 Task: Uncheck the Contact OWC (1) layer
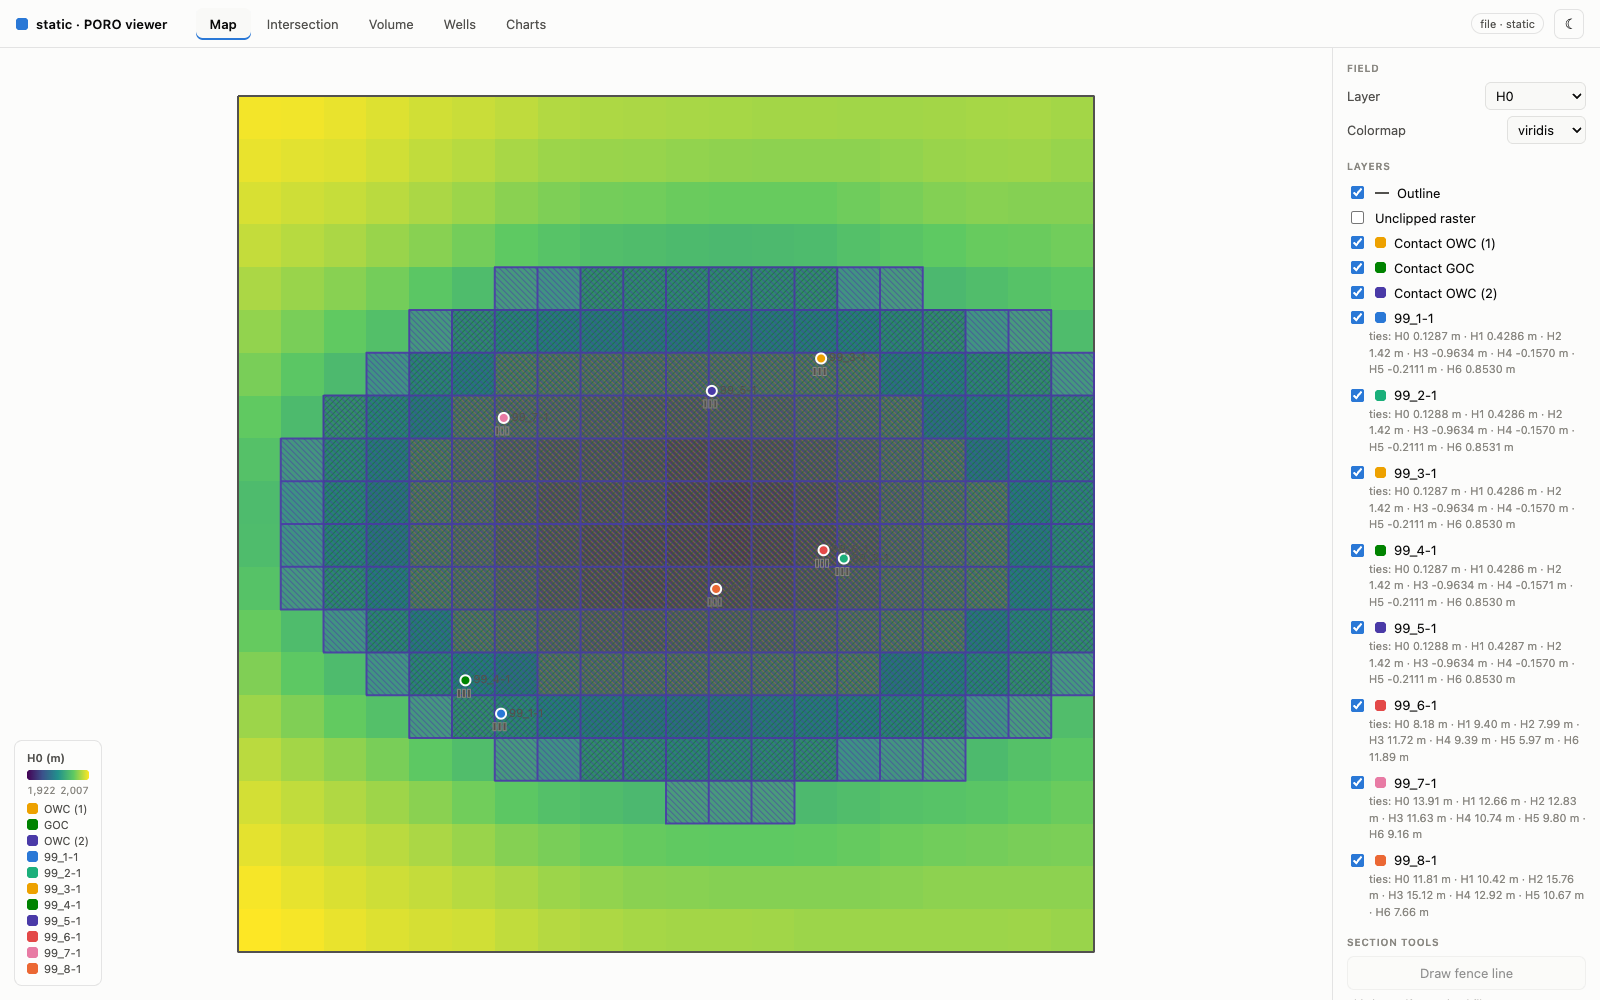click(1357, 243)
